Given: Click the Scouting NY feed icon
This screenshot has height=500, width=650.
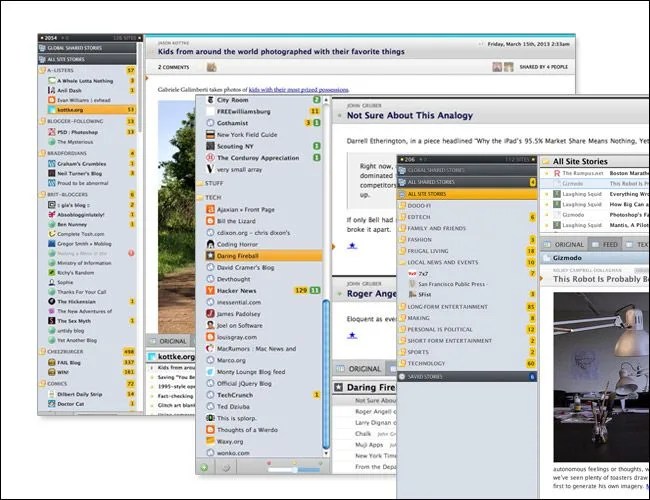Looking at the screenshot, I should pyautogui.click(x=210, y=146).
